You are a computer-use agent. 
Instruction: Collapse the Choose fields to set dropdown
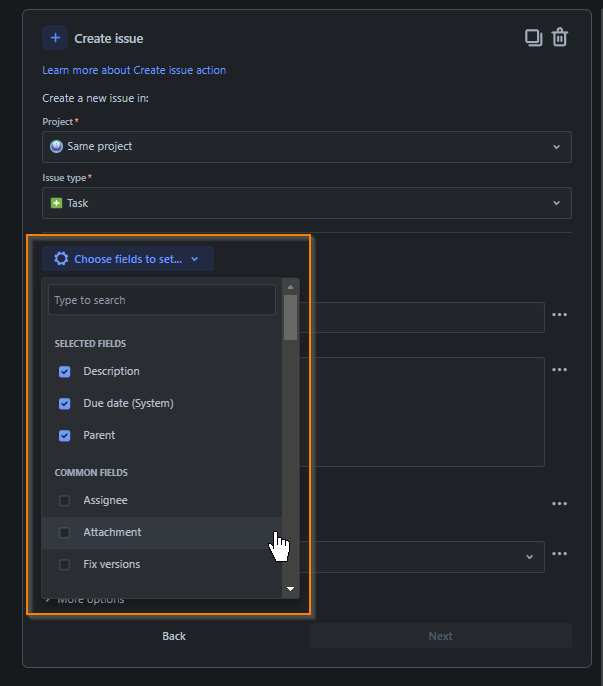coord(128,259)
